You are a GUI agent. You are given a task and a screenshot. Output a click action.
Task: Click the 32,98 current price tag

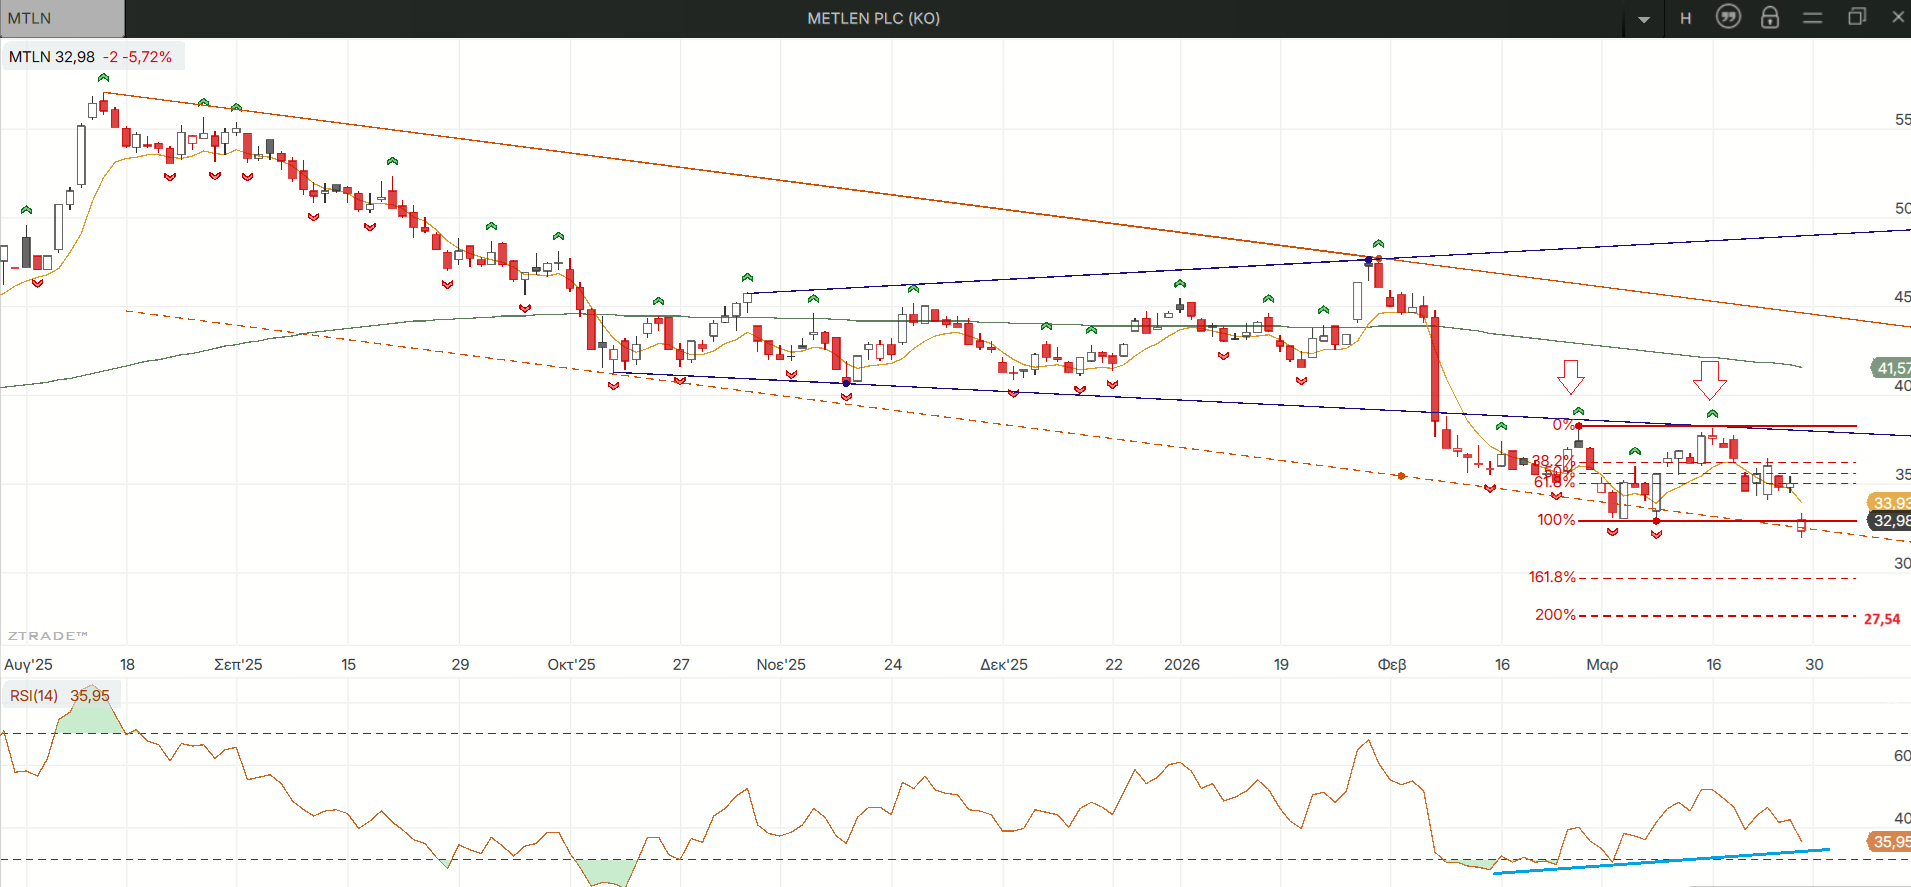click(x=1889, y=521)
